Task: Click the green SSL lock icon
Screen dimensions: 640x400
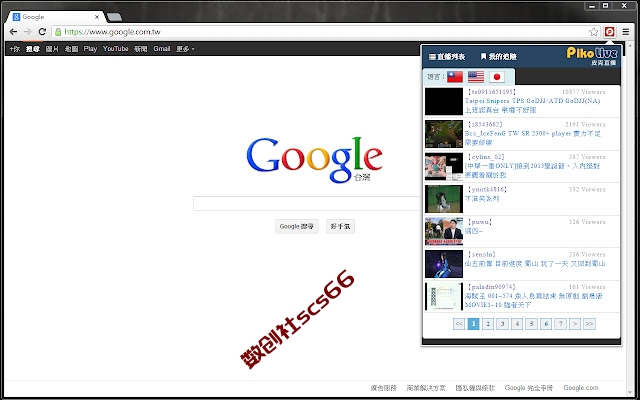Action: [x=58, y=32]
